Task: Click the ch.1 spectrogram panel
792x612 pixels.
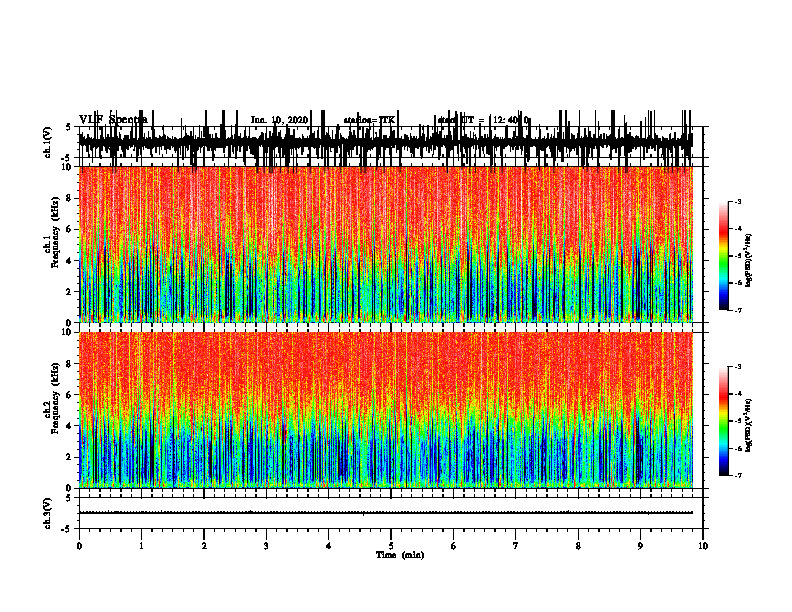Action: click(x=386, y=244)
